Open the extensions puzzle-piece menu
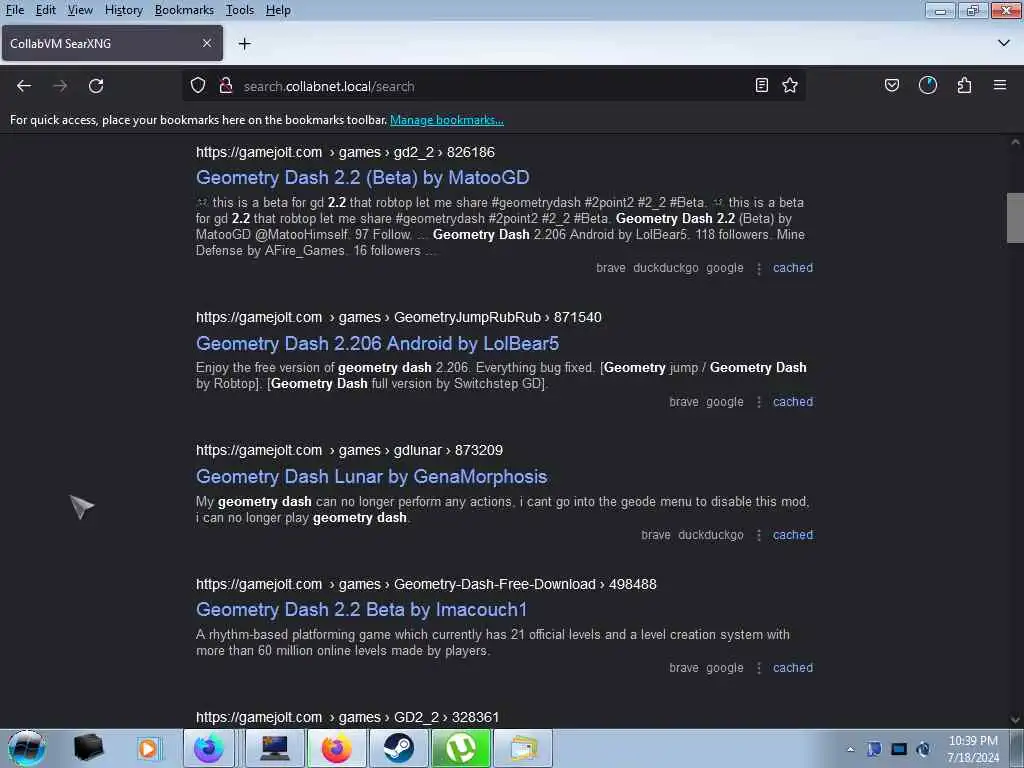The width and height of the screenshot is (1024, 768). [x=964, y=86]
